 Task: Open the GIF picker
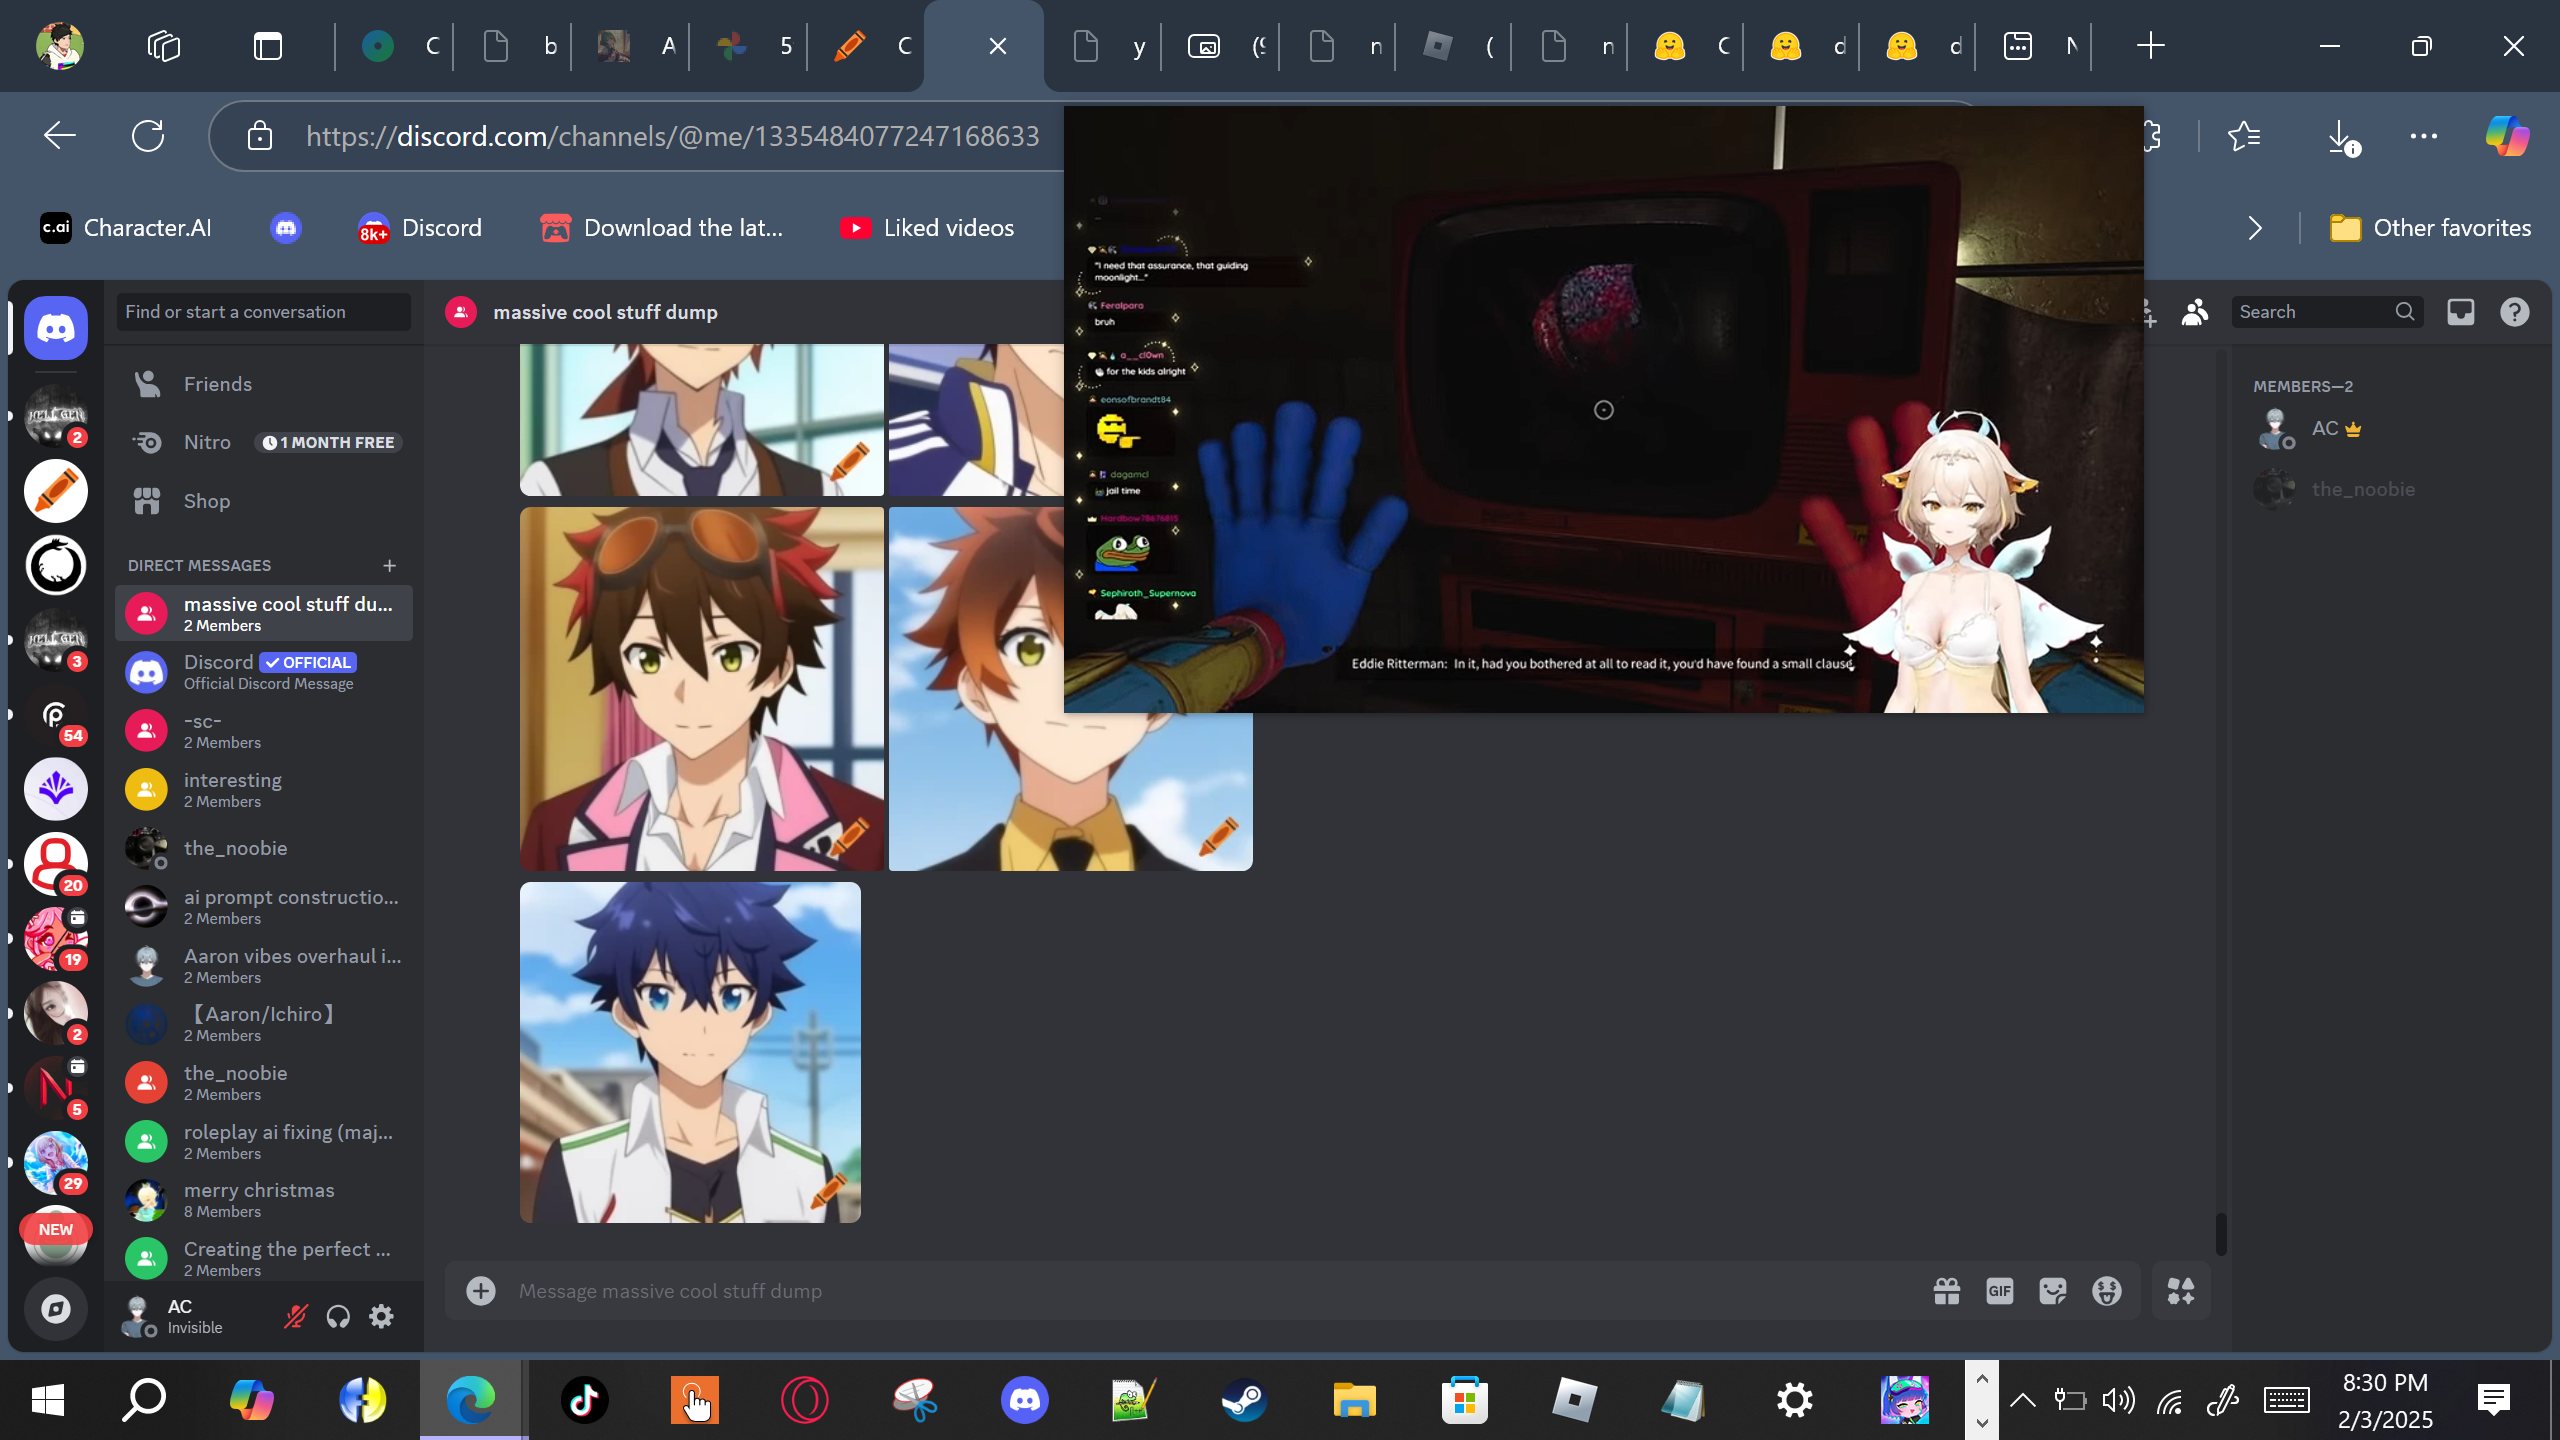(1999, 1291)
